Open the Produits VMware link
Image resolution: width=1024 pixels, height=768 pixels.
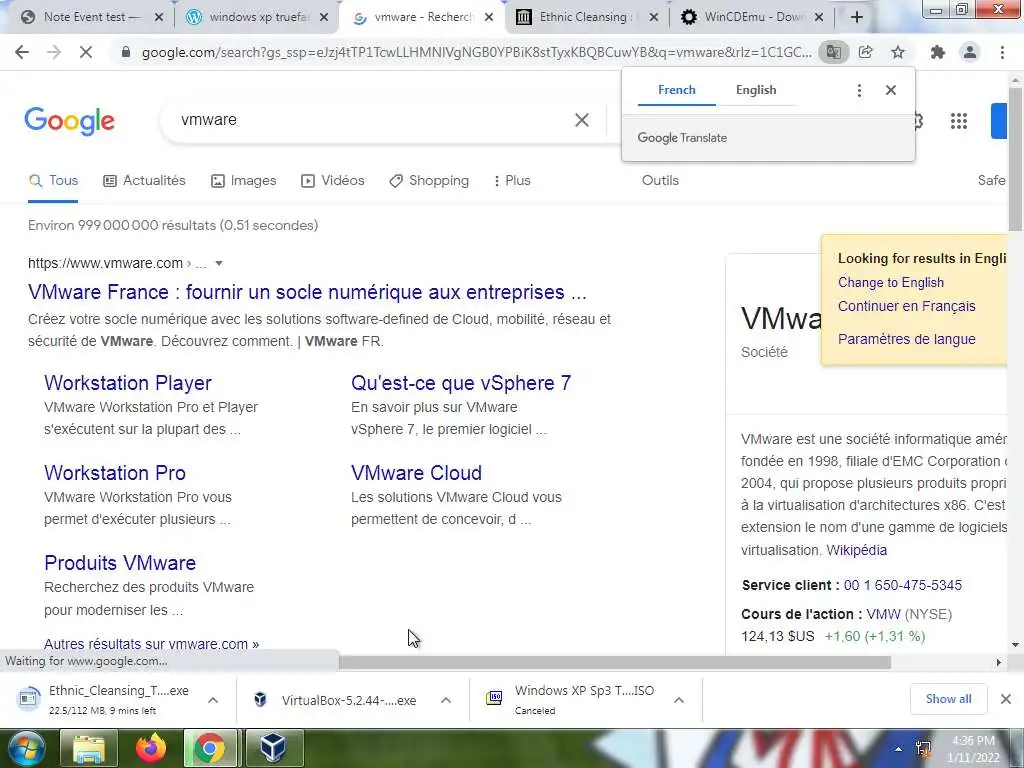click(120, 564)
